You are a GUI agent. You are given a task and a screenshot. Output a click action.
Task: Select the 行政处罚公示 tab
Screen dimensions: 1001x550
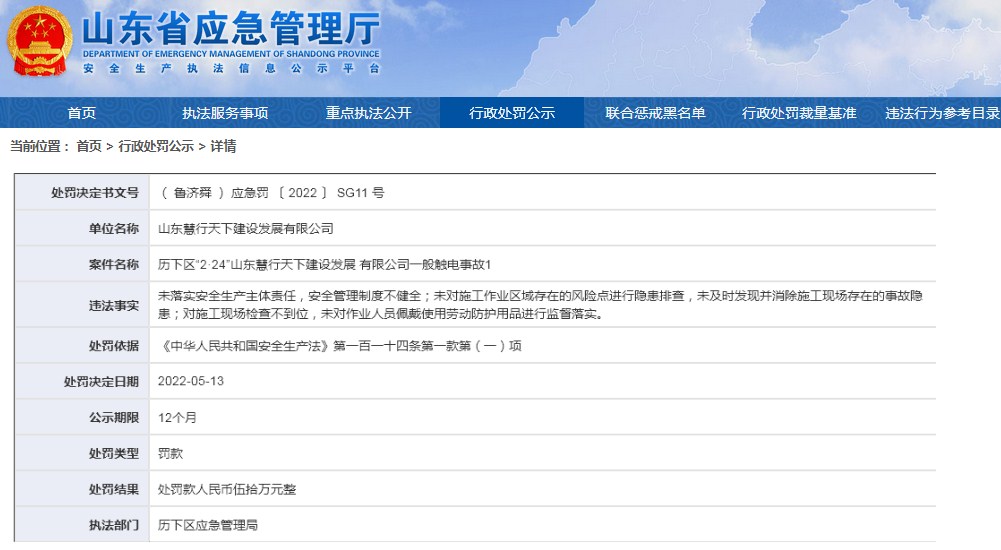point(512,113)
